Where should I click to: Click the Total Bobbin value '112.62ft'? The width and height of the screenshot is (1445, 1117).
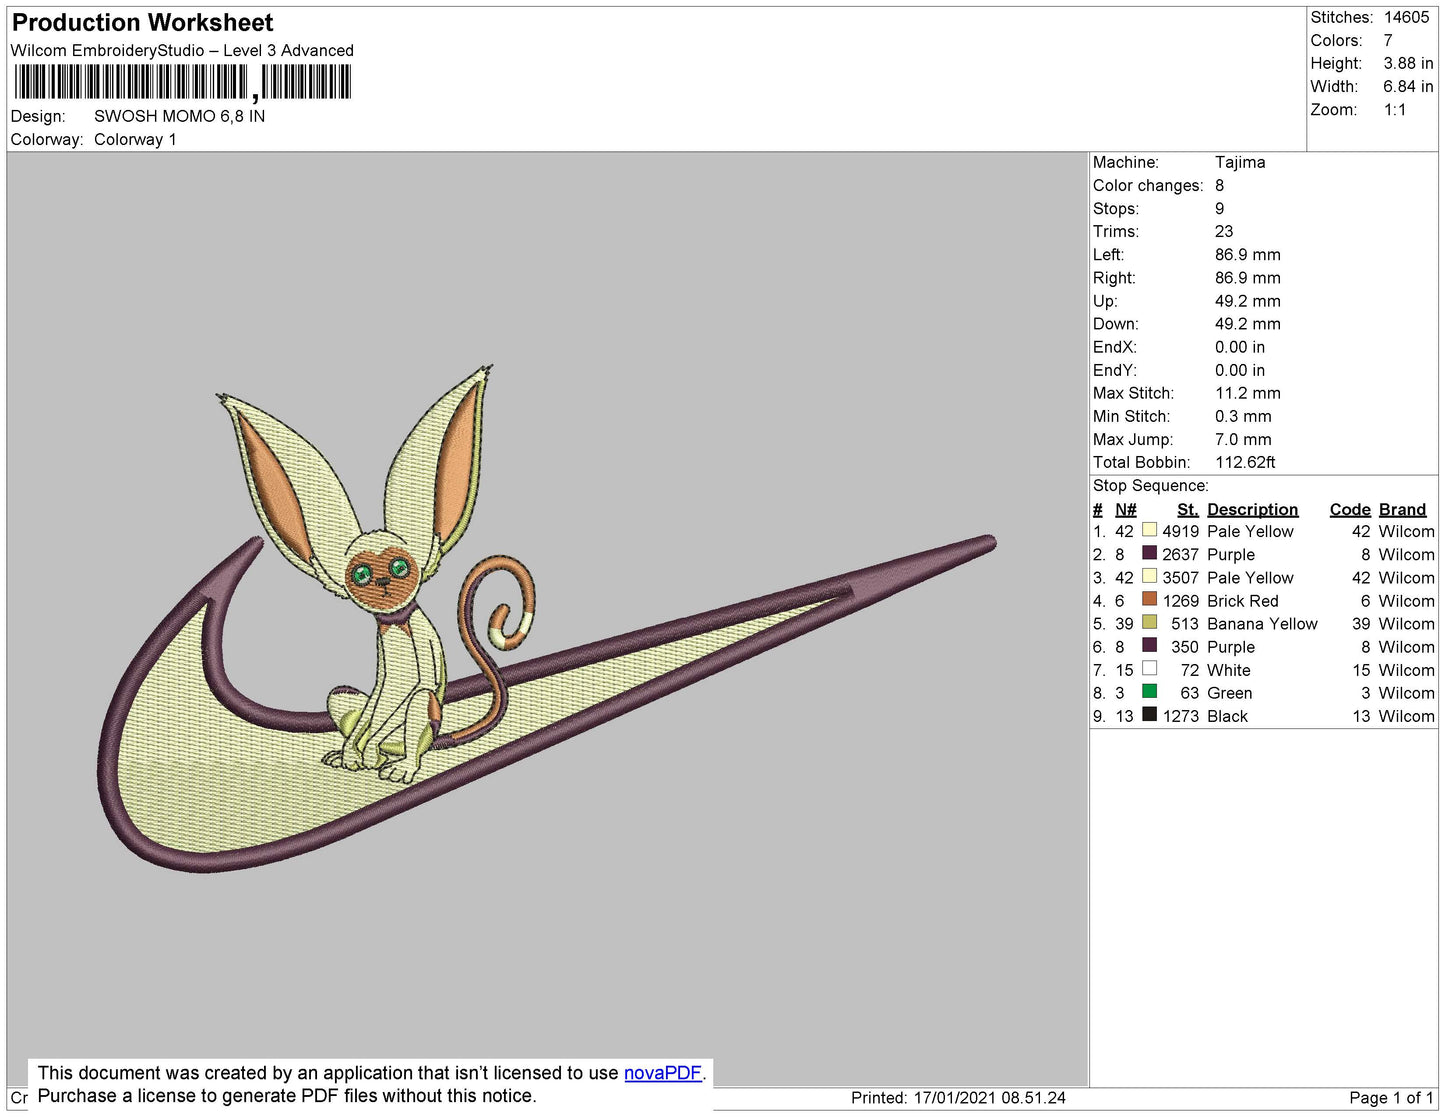[1245, 462]
